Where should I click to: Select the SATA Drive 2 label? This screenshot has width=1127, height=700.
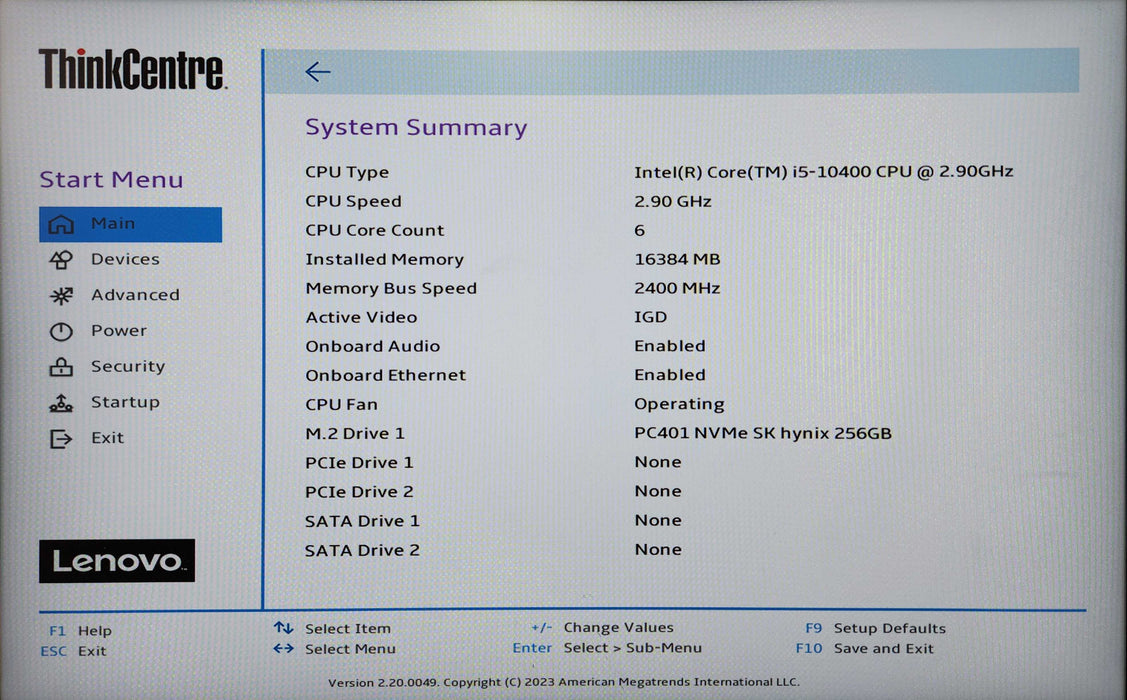coord(362,551)
